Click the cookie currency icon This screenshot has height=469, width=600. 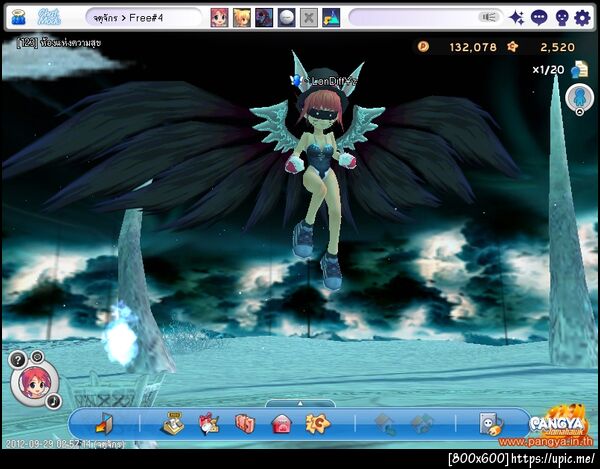512,47
